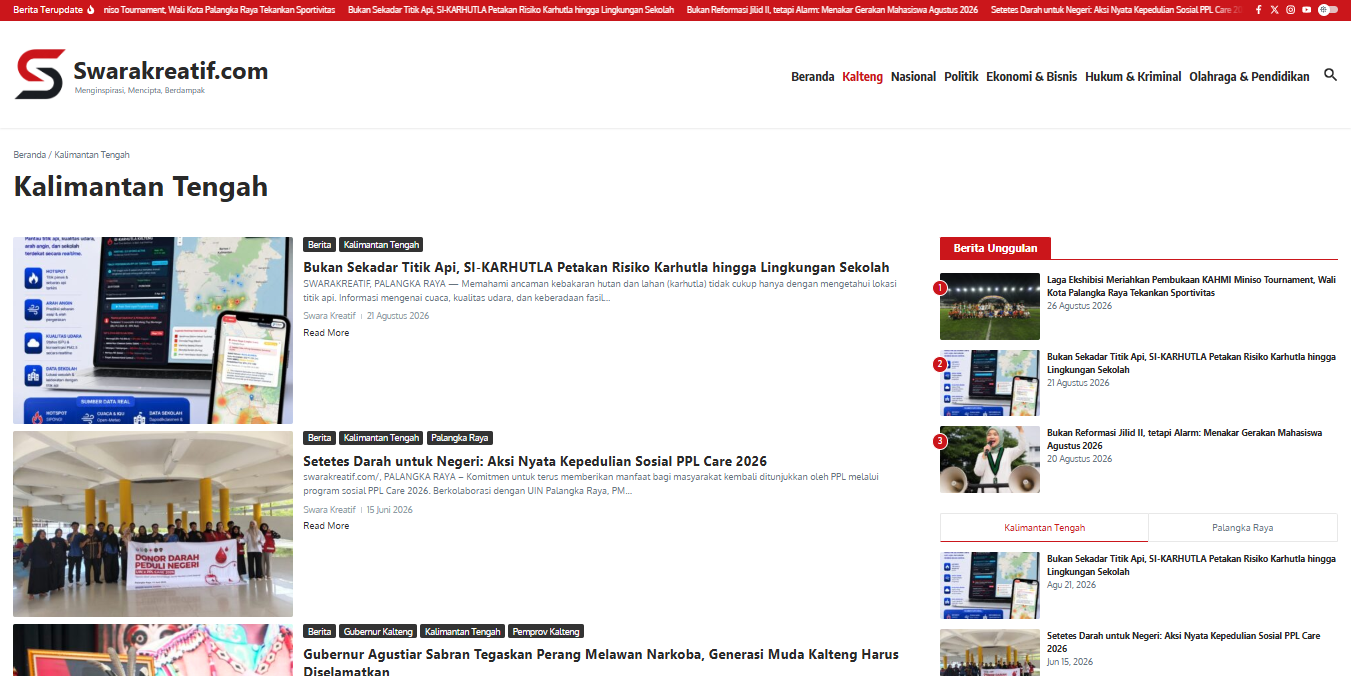Screen dimensions: 1351x676
Task: Click the Berita Terupdate label
Action: point(48,9)
